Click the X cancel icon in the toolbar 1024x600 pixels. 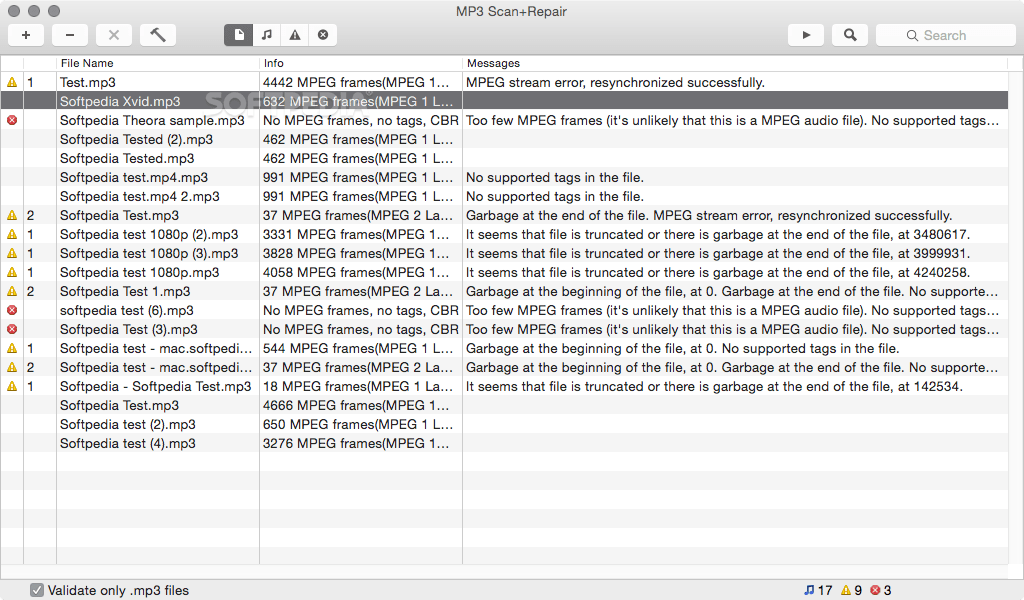[x=113, y=34]
